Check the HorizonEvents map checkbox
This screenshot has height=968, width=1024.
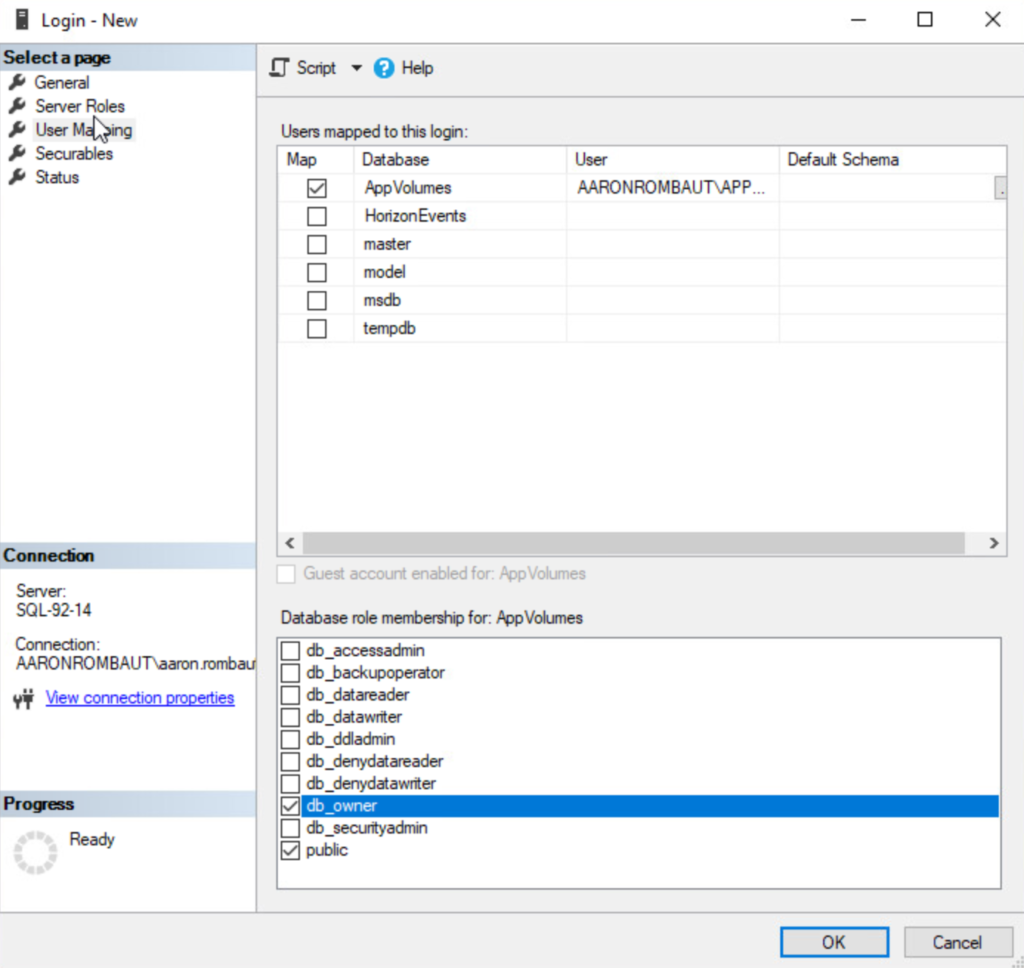(317, 216)
